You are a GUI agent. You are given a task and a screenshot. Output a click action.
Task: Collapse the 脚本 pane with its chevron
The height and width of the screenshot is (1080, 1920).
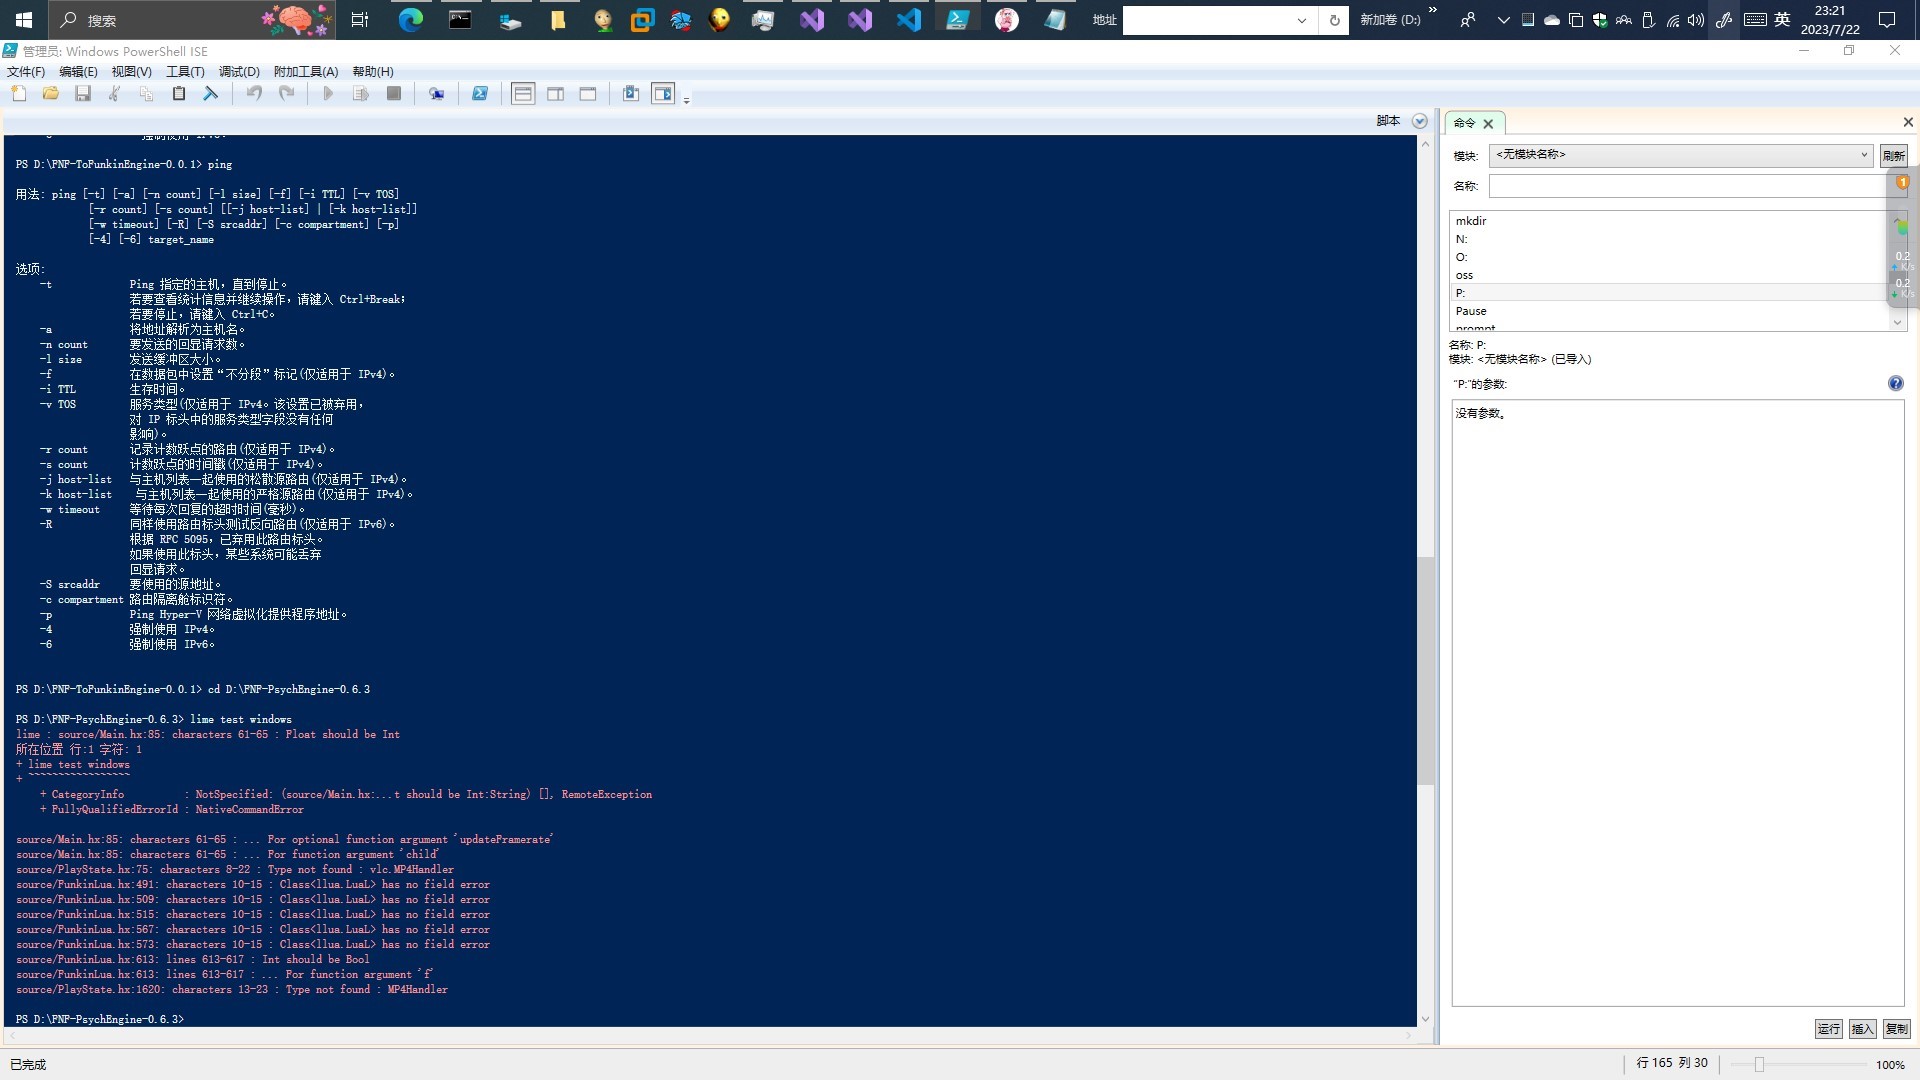tap(1419, 120)
